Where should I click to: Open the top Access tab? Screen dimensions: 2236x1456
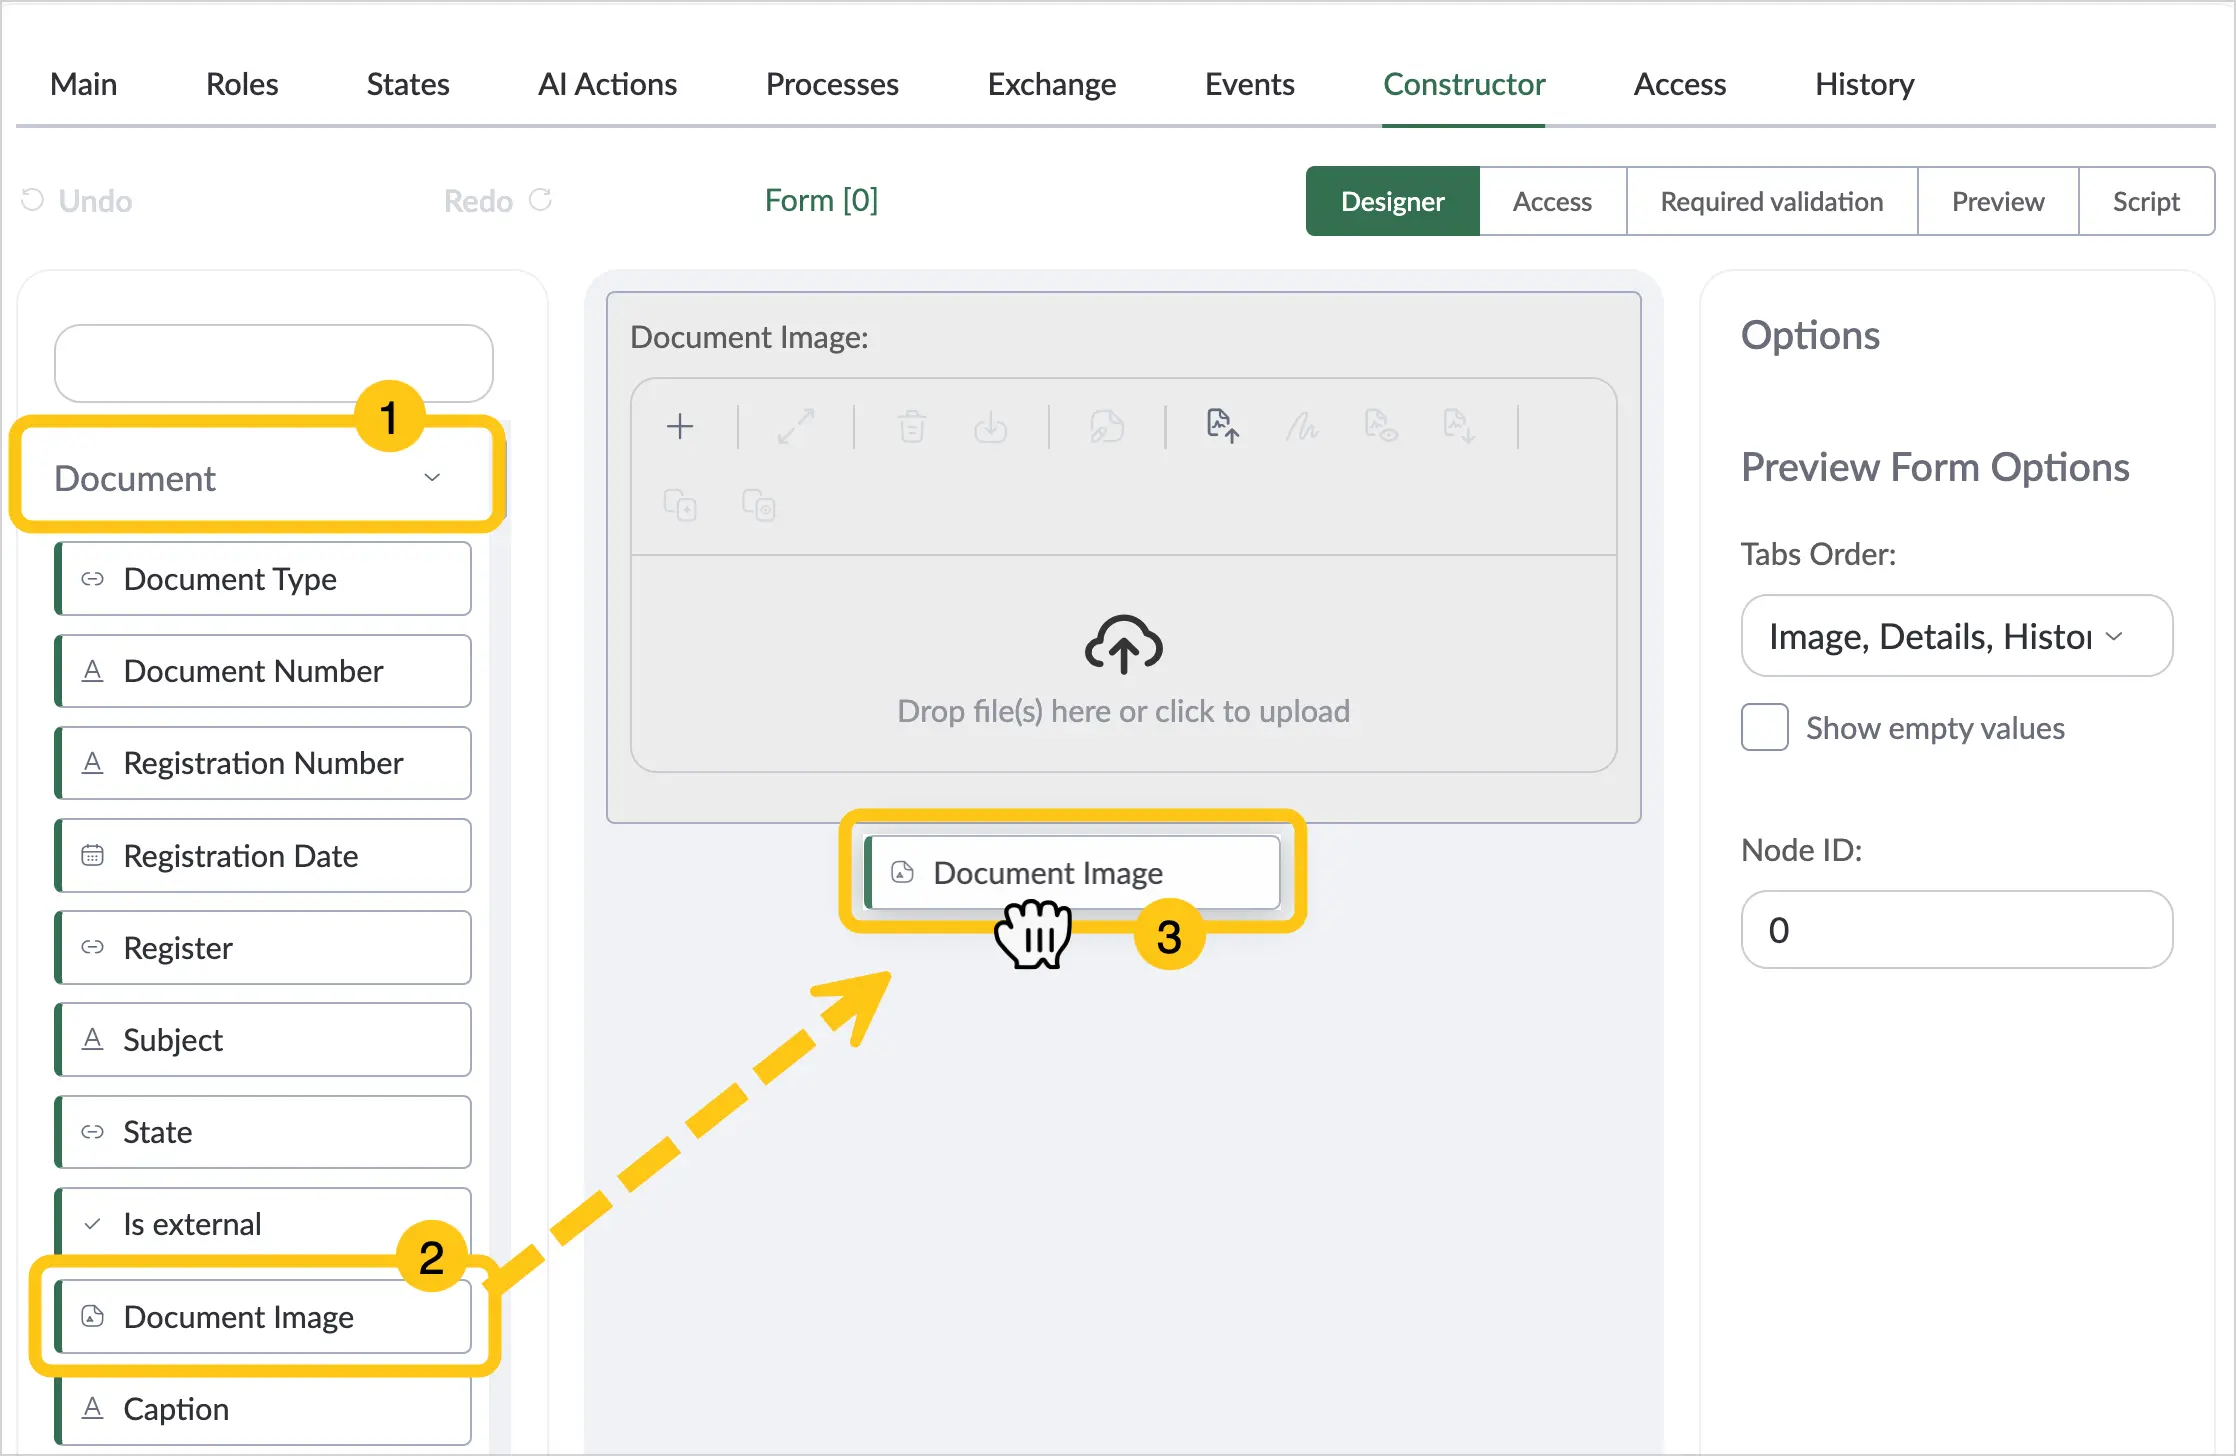(1680, 84)
